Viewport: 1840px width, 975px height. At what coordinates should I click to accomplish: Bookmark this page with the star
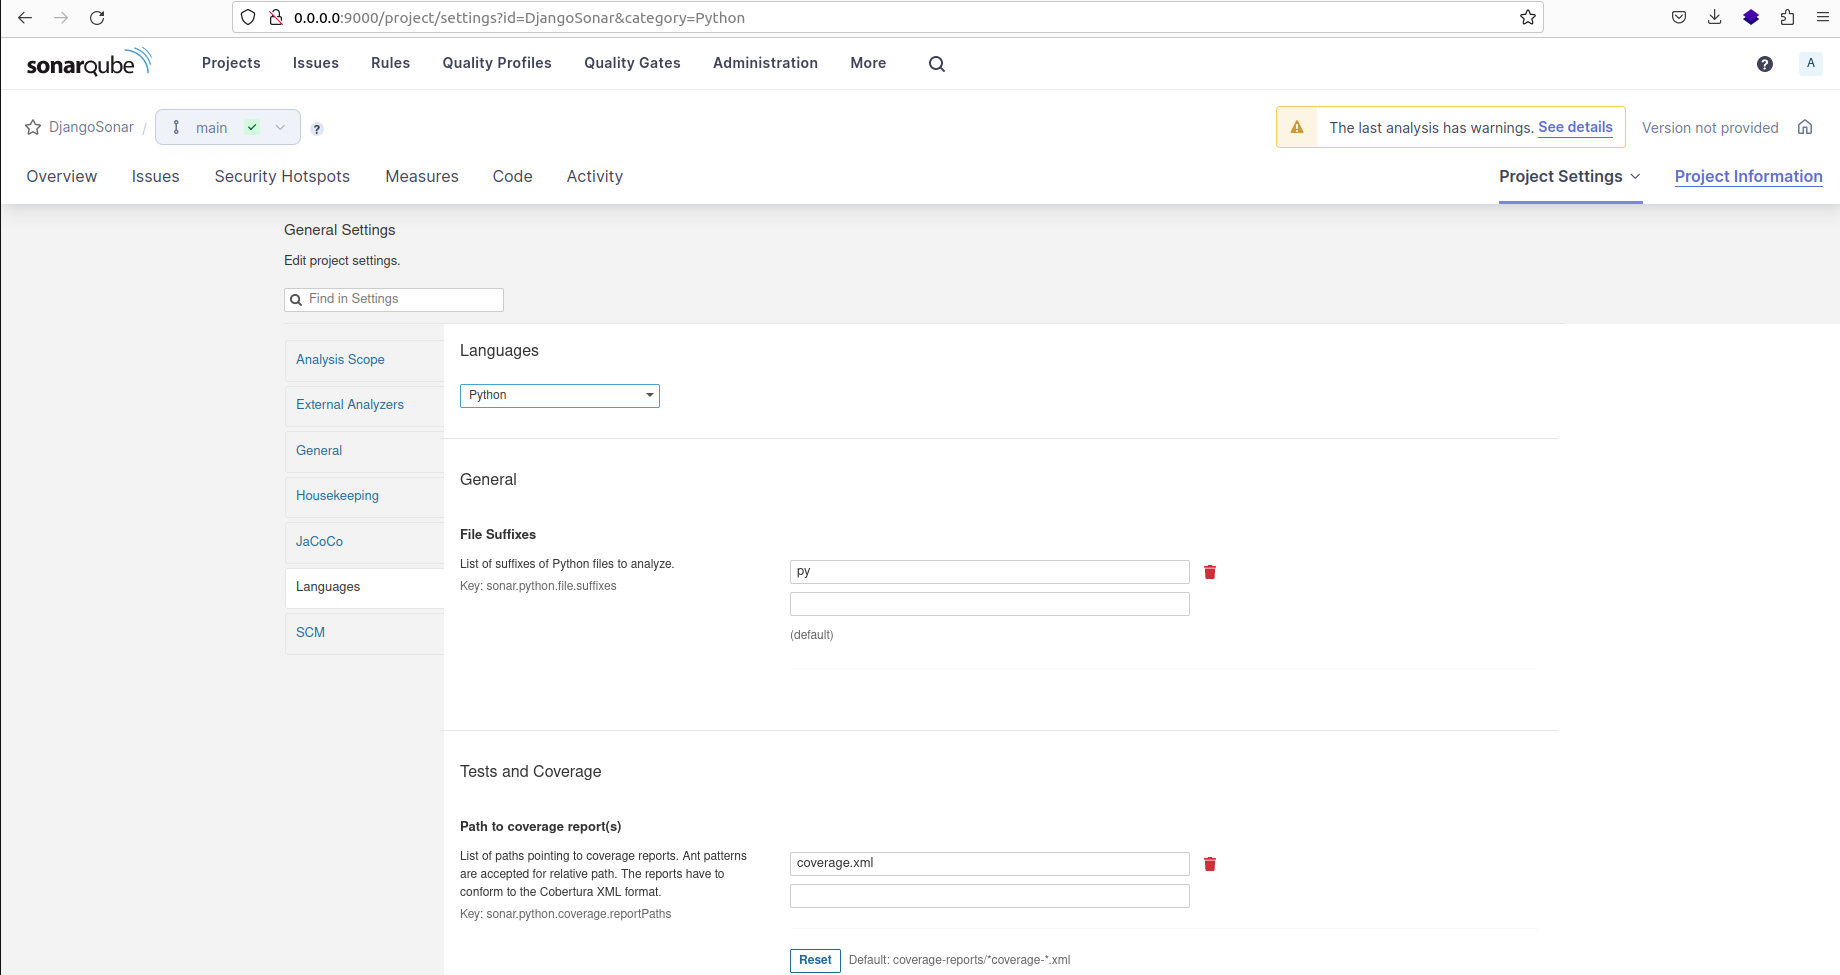click(x=1527, y=17)
